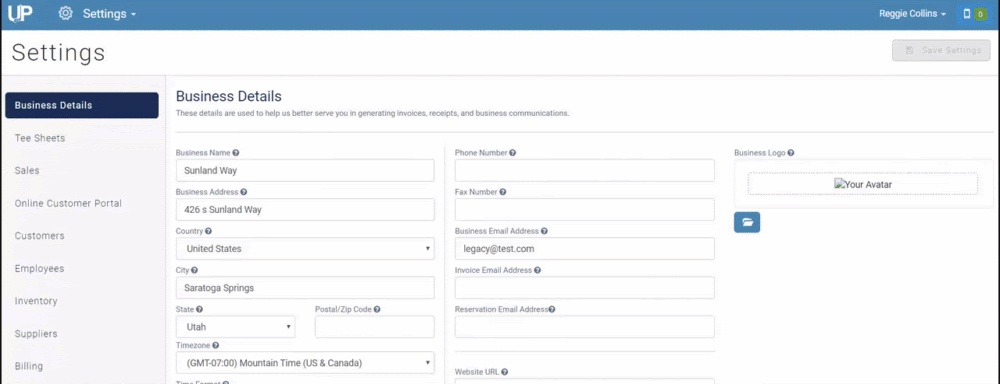Open Online Customer Portal section
The height and width of the screenshot is (384, 1000).
coord(68,203)
